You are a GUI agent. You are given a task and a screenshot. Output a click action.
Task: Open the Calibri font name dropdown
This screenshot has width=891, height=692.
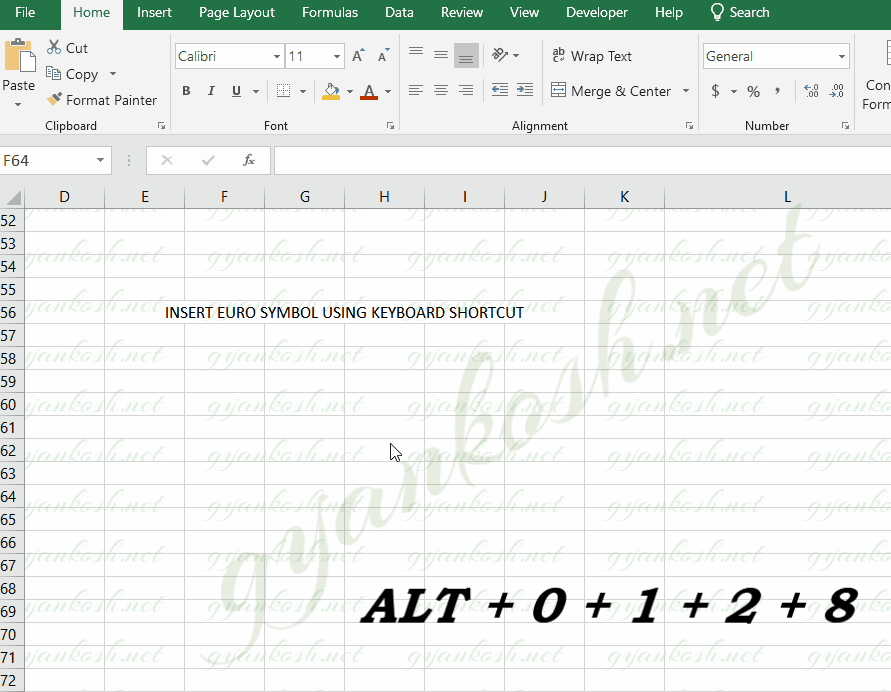[x=277, y=56]
